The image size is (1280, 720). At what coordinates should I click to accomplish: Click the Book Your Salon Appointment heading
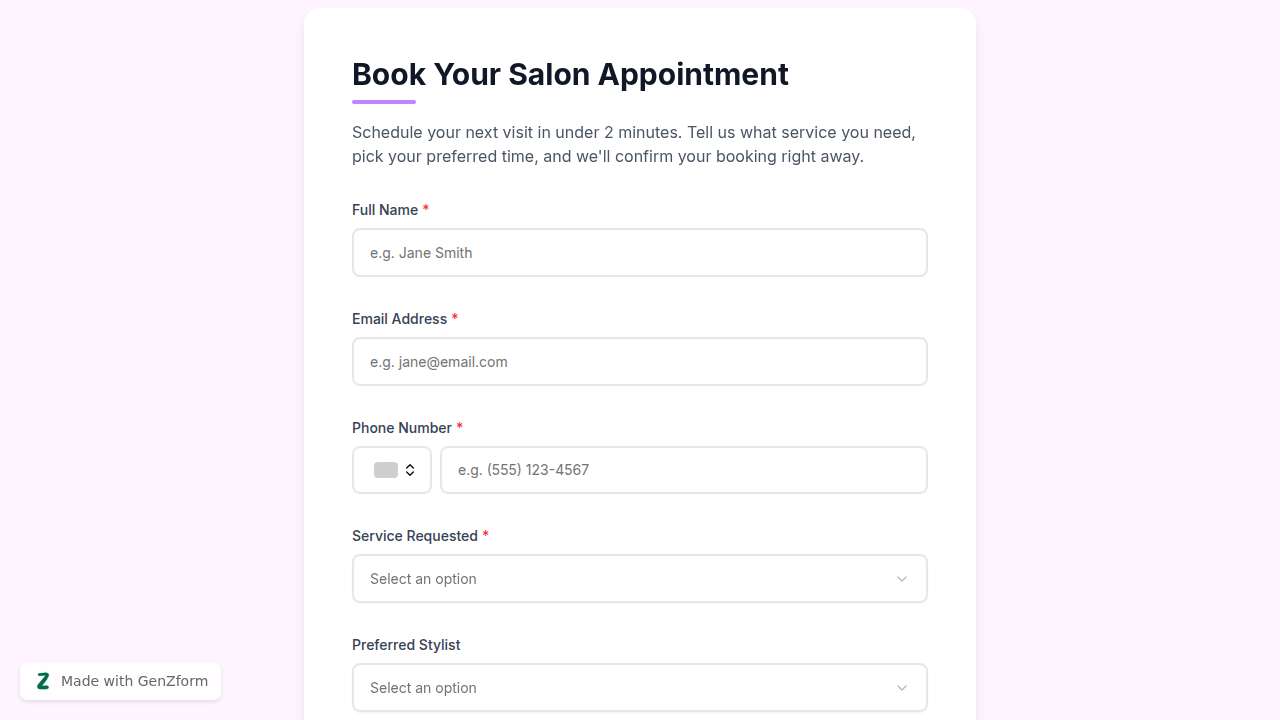pos(570,74)
